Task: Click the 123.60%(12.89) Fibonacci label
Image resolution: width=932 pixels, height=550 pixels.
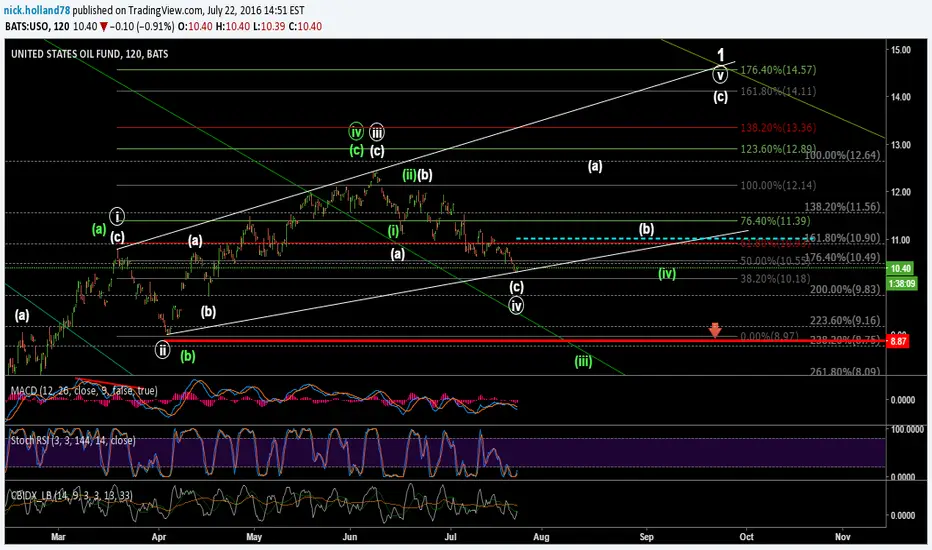Action: click(x=778, y=149)
